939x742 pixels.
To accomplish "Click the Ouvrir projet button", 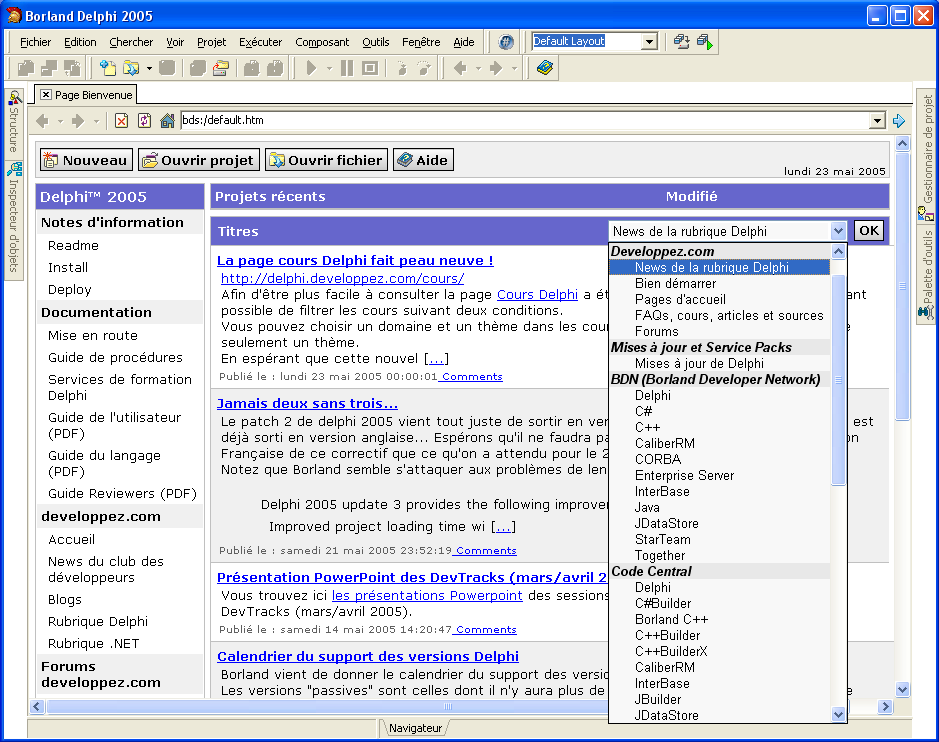I will point(198,160).
